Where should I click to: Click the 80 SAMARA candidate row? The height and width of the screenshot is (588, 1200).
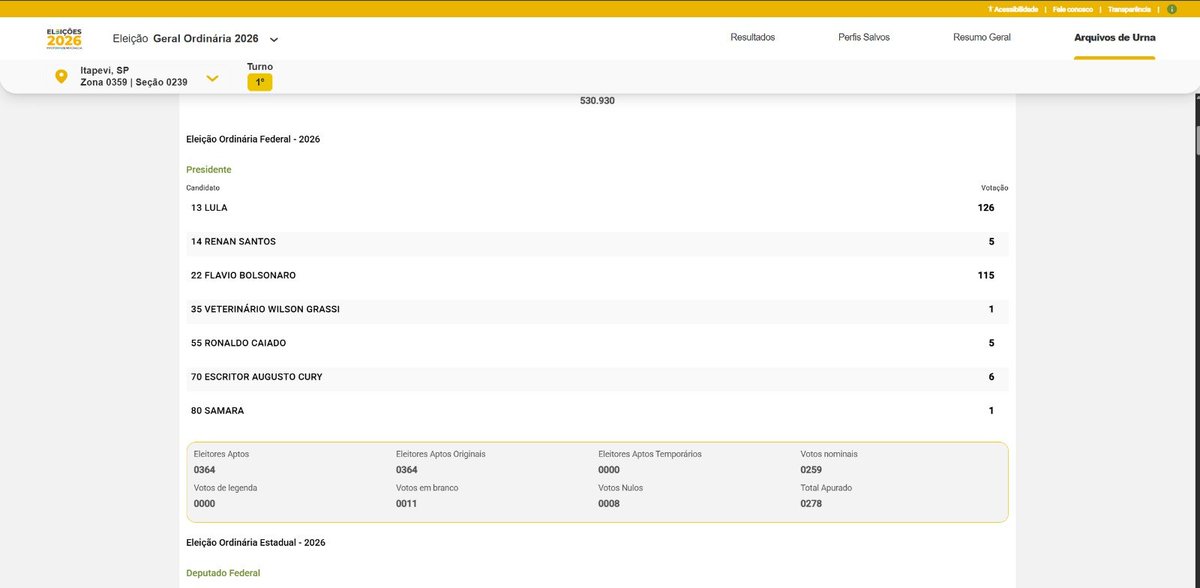597,411
